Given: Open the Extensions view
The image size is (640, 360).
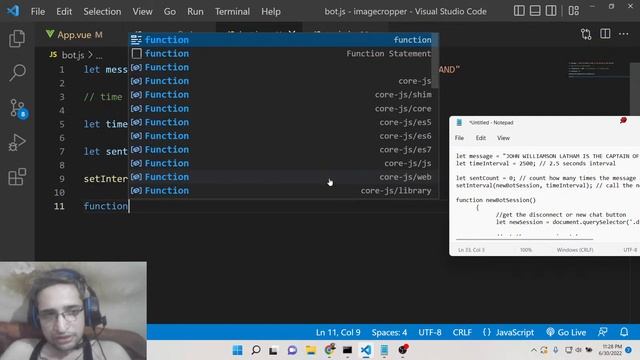Looking at the screenshot, I should tap(17, 177).
